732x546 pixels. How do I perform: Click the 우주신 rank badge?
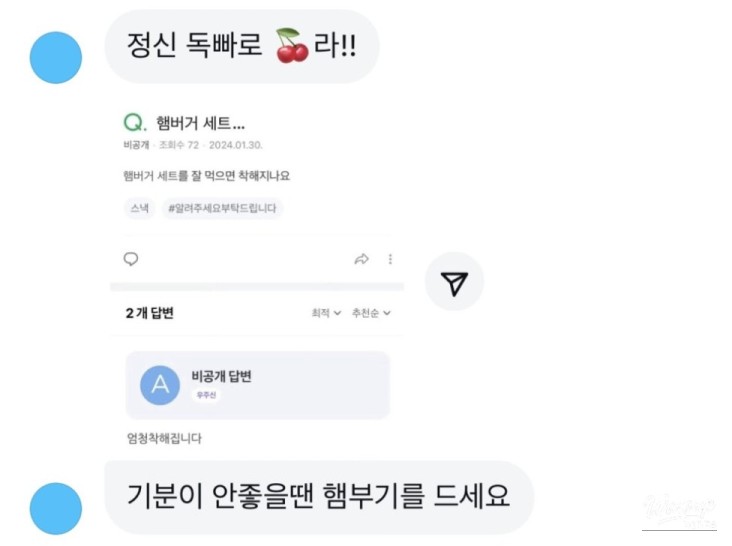click(206, 395)
